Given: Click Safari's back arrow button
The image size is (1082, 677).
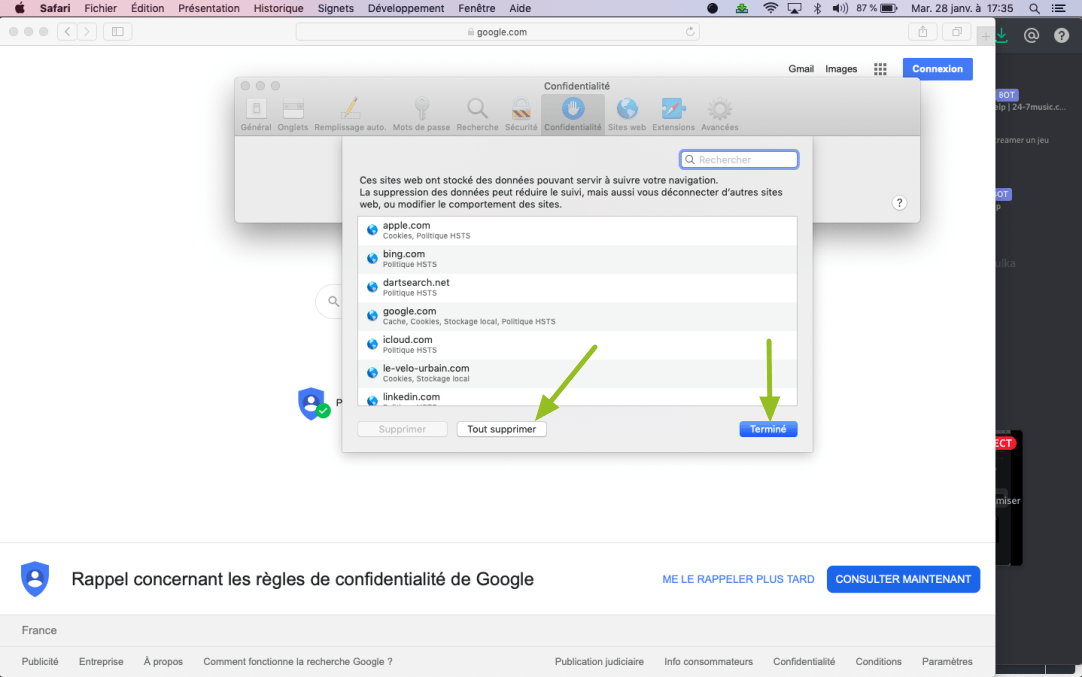Looking at the screenshot, I should pyautogui.click(x=68, y=32).
